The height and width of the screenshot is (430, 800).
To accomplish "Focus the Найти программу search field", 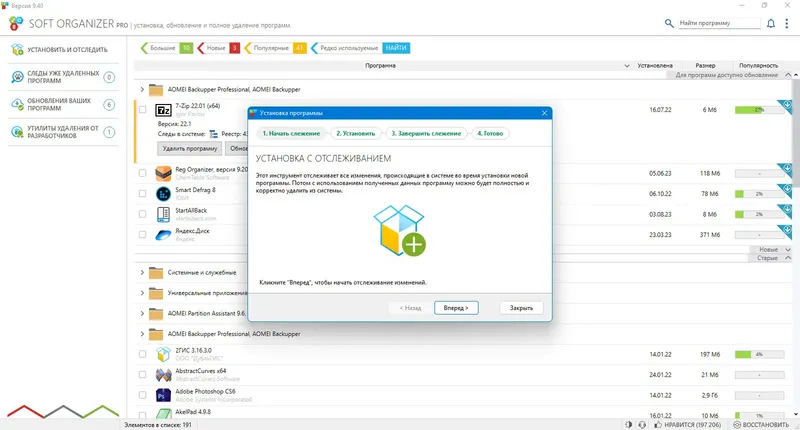I will (x=719, y=23).
